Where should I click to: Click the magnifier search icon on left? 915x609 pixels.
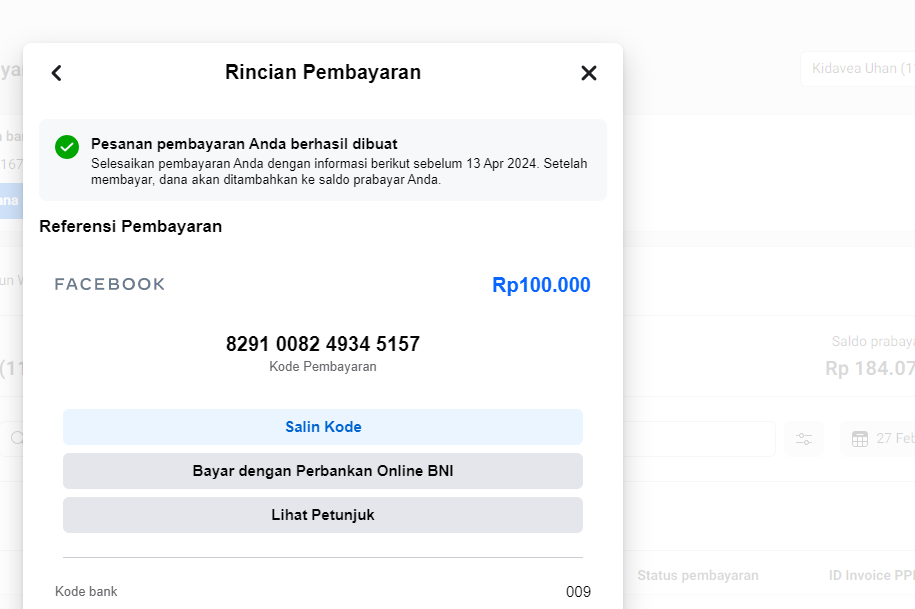[x=15, y=438]
